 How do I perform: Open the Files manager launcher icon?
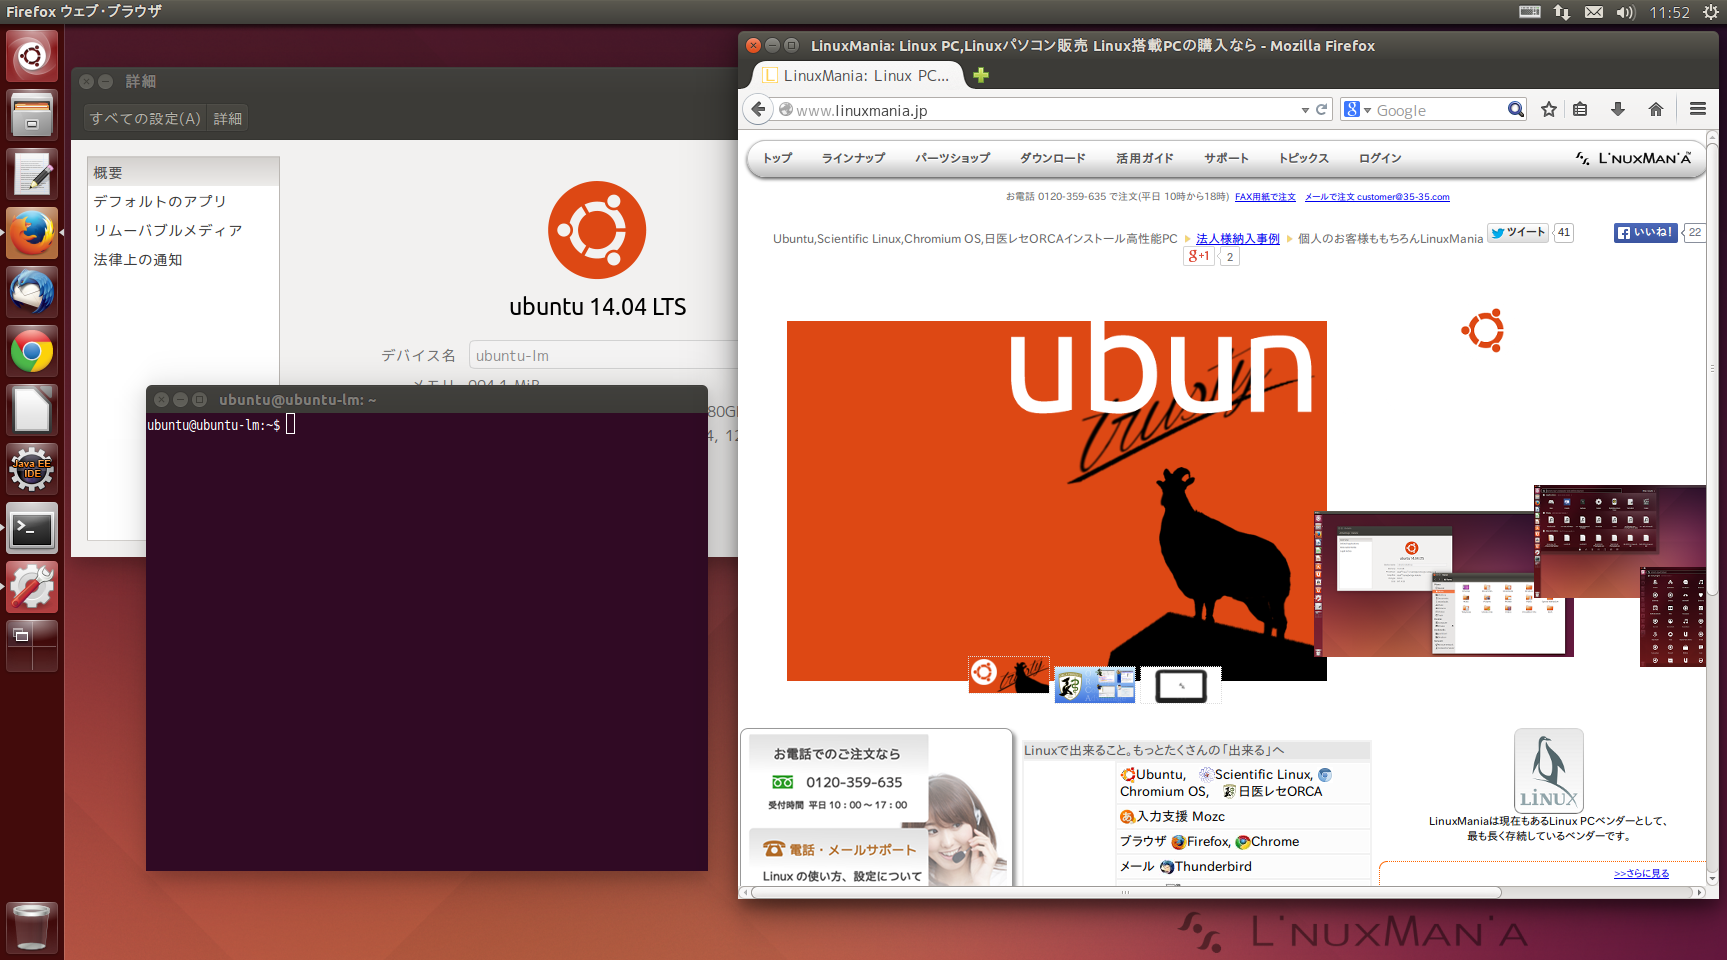[32, 114]
